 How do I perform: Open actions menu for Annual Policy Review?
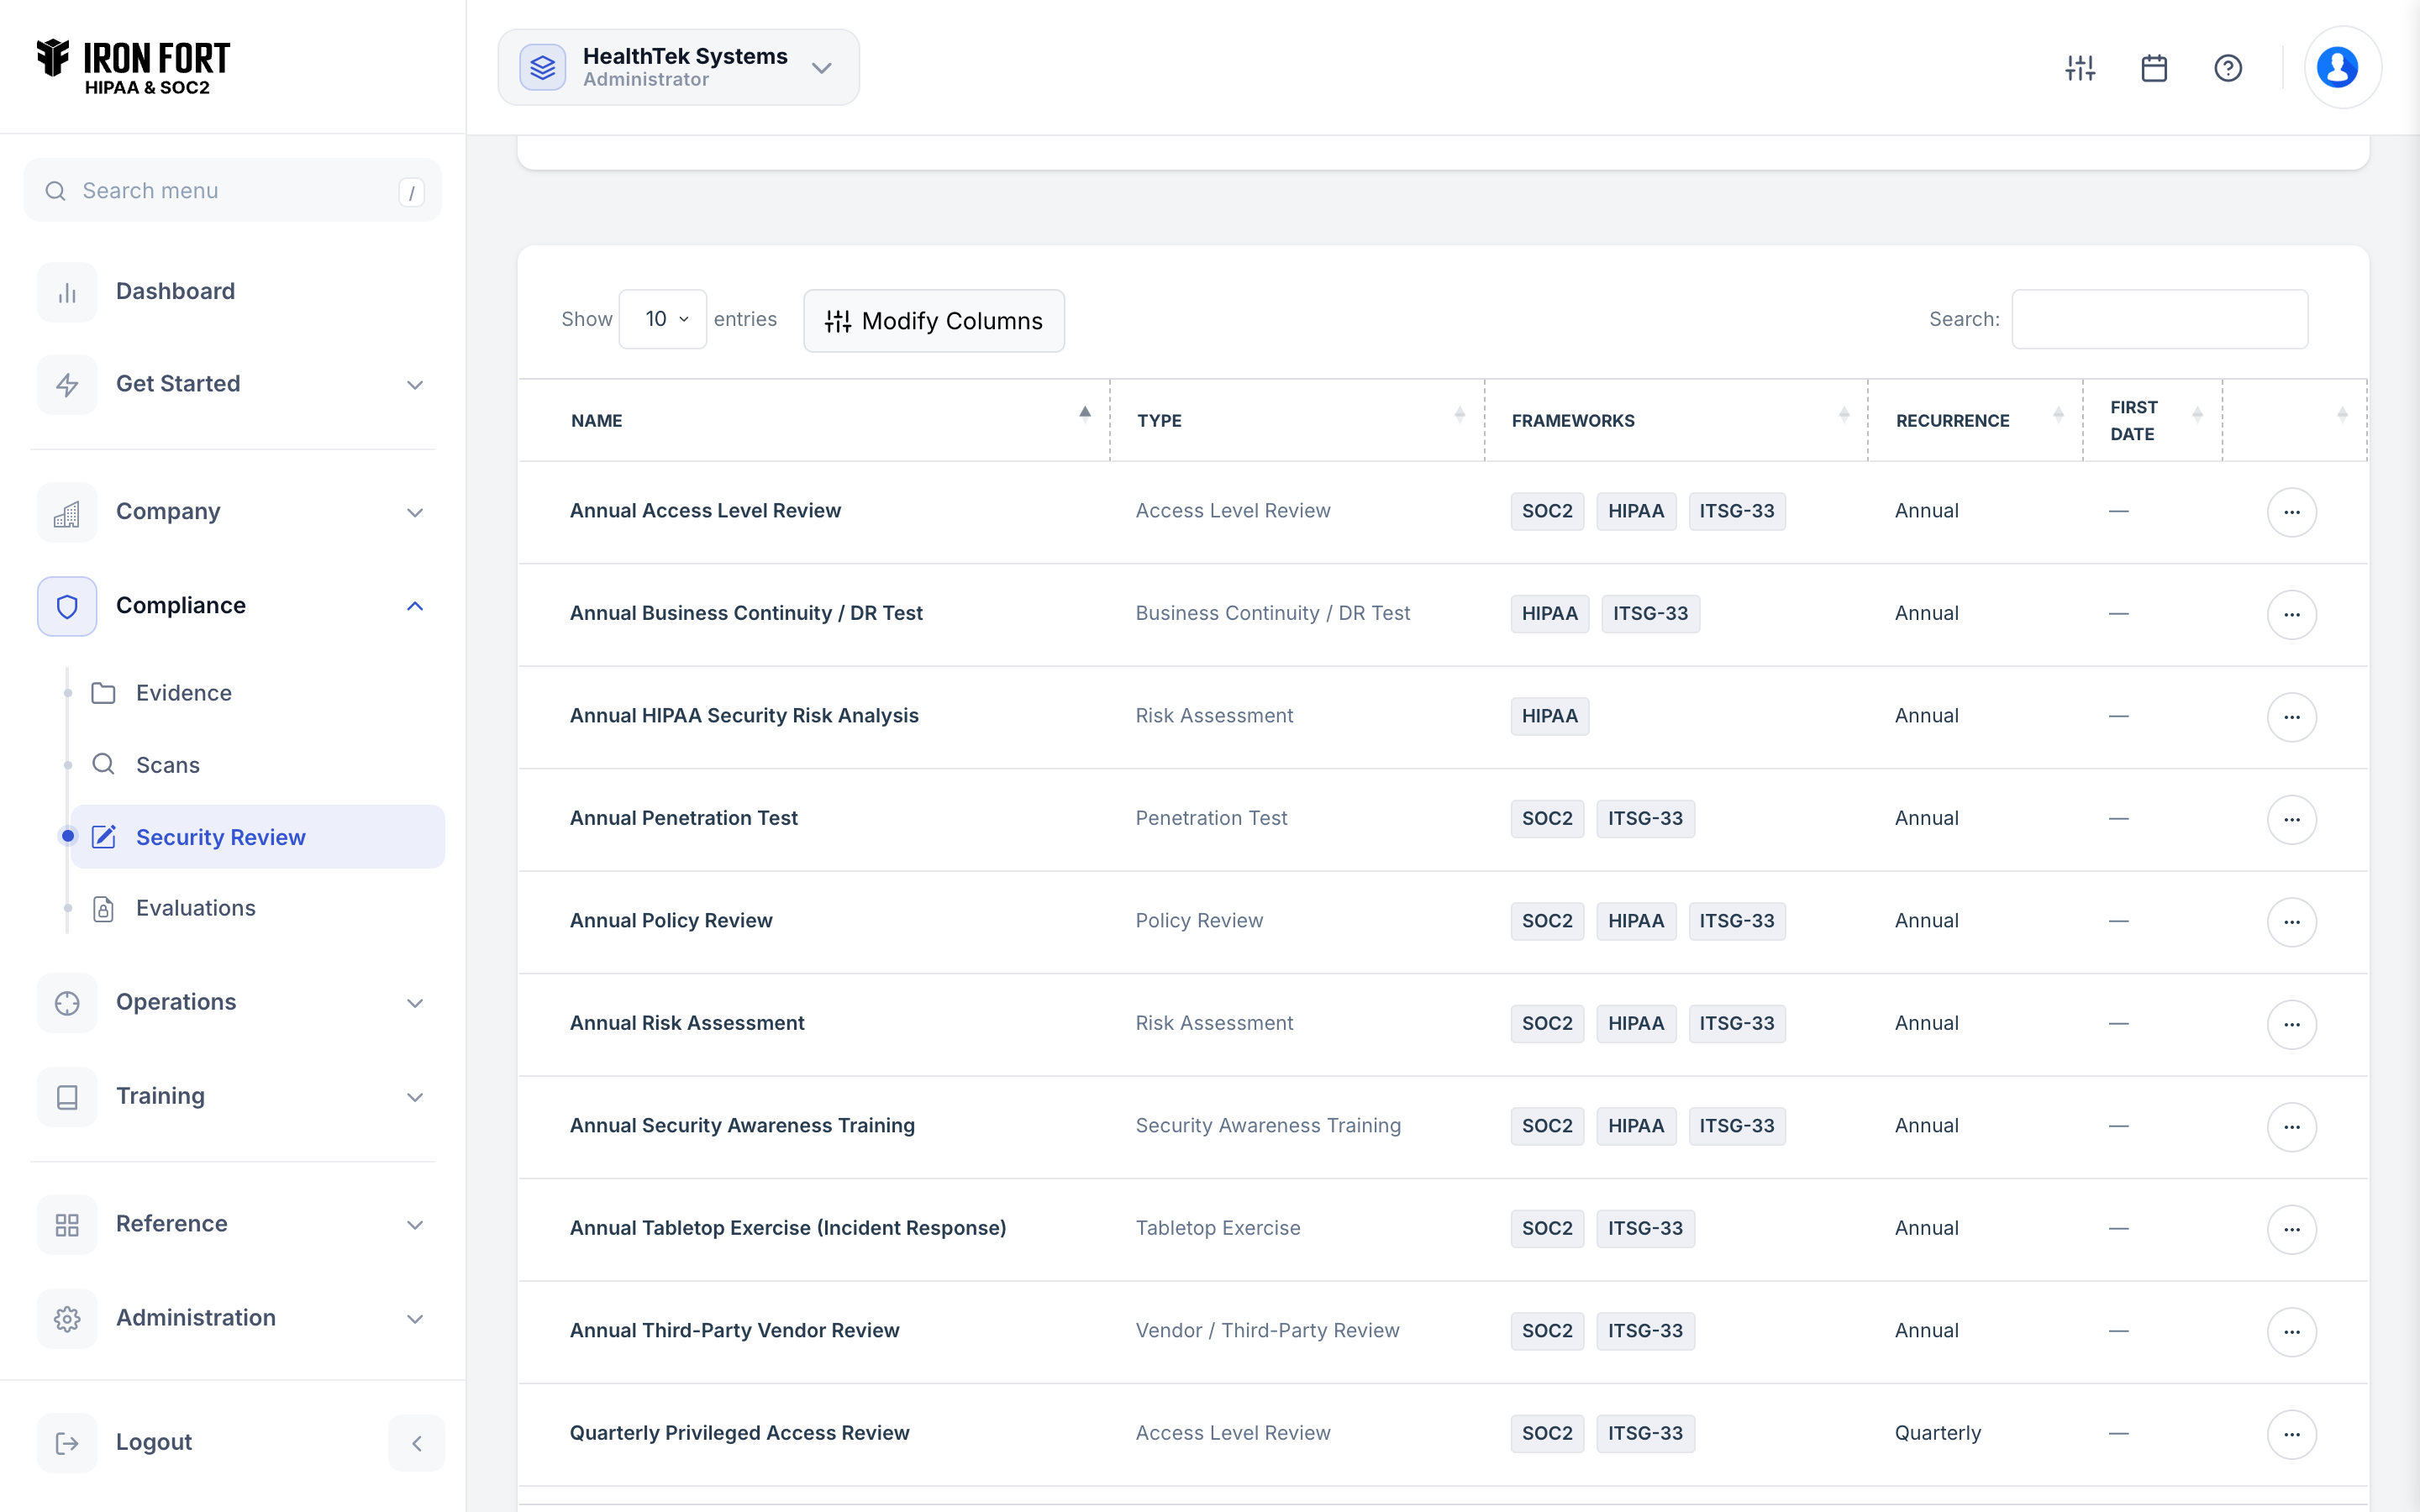pos(2292,922)
